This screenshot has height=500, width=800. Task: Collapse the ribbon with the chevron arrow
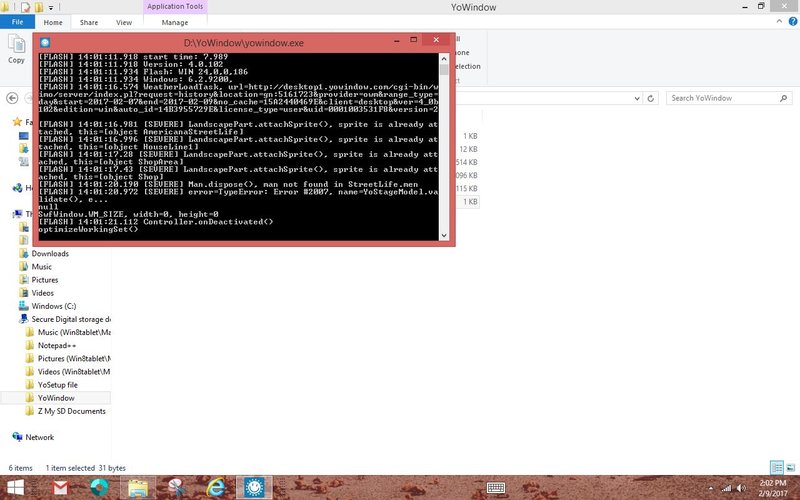click(779, 21)
